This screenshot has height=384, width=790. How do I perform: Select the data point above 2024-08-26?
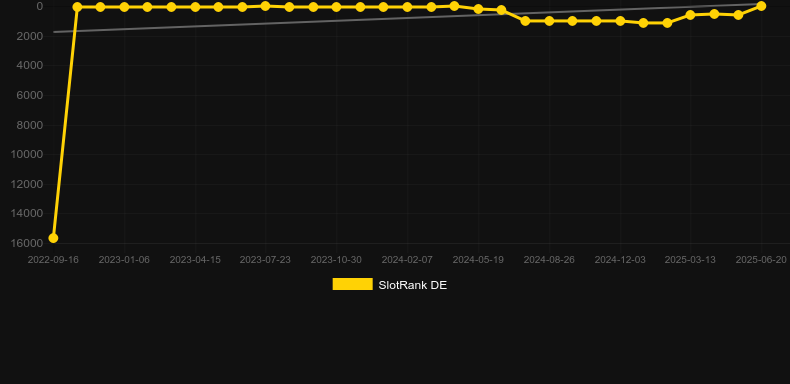pyautogui.click(x=549, y=21)
